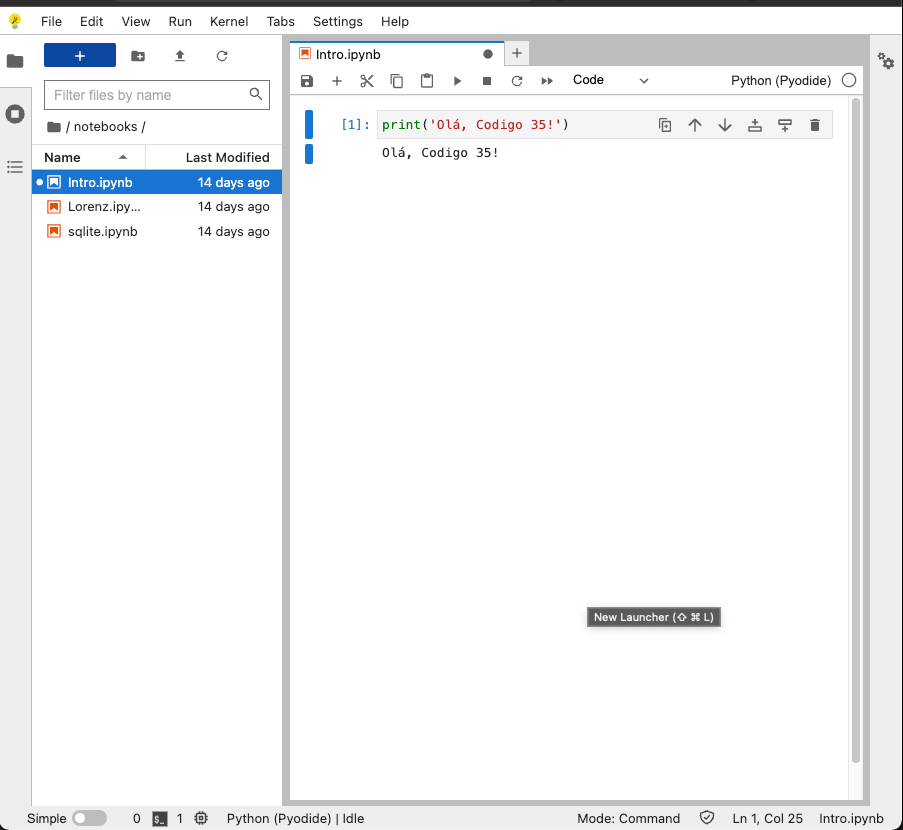Open the Kernel menu
This screenshot has width=903, height=830.
point(229,21)
